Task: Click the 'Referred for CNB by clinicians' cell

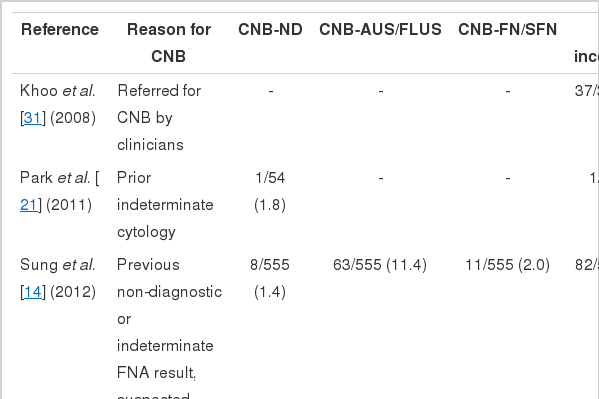Action: point(159,118)
